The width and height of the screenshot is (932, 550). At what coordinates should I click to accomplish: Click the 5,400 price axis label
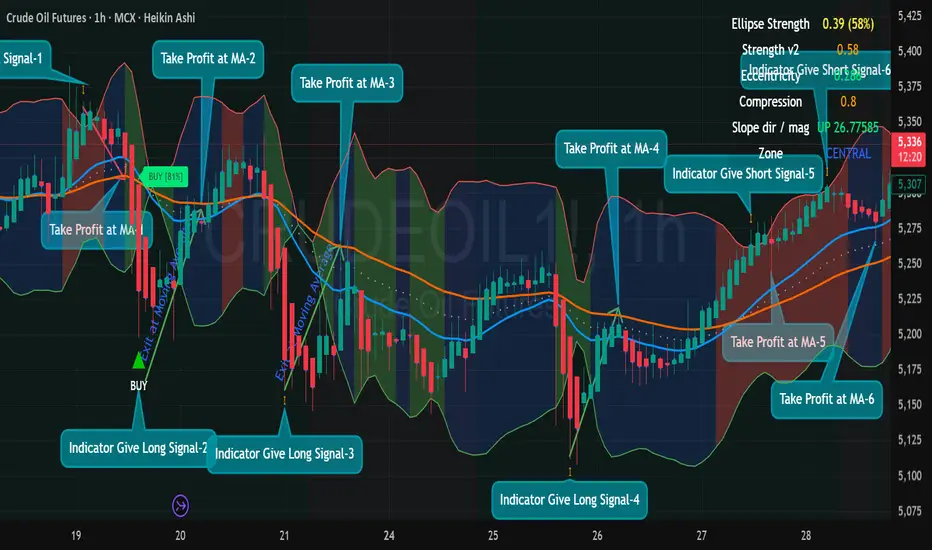click(909, 51)
